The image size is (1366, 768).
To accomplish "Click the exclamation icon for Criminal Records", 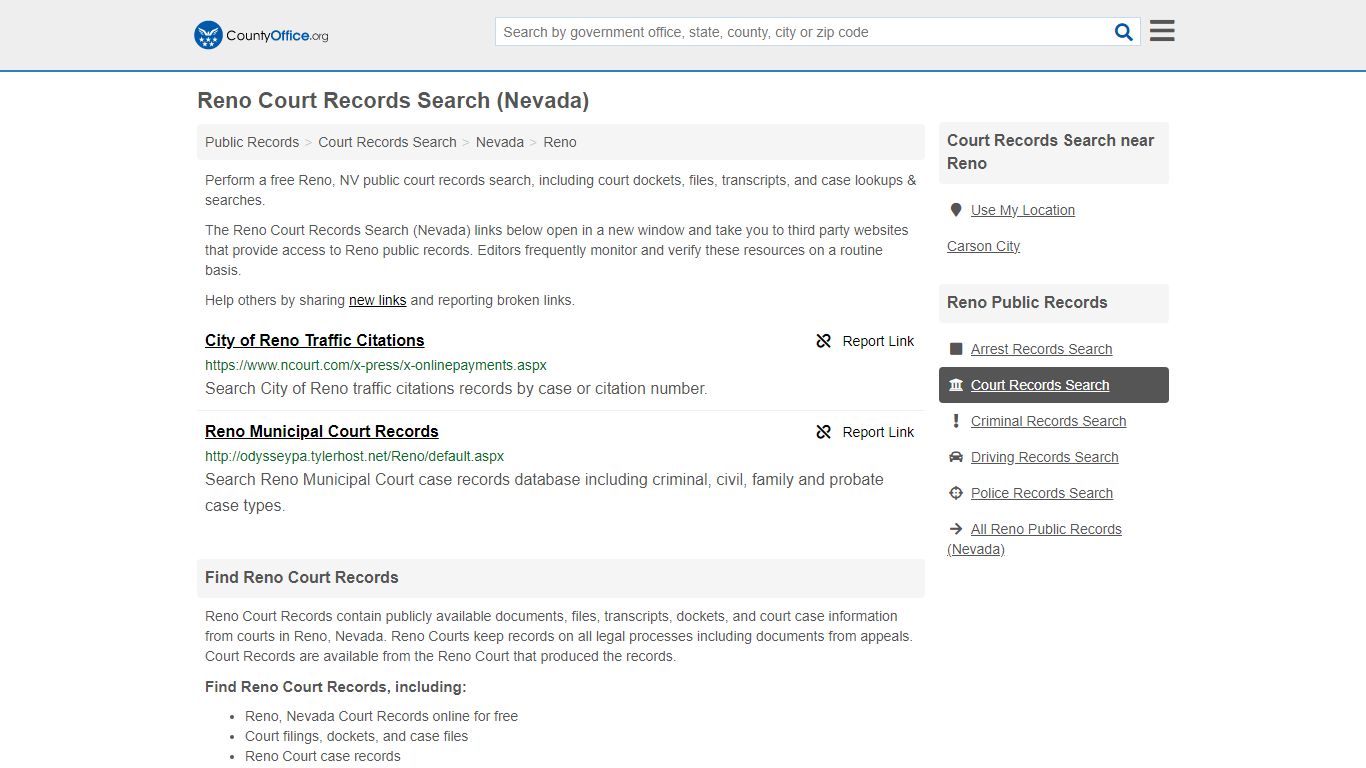I will (x=956, y=421).
